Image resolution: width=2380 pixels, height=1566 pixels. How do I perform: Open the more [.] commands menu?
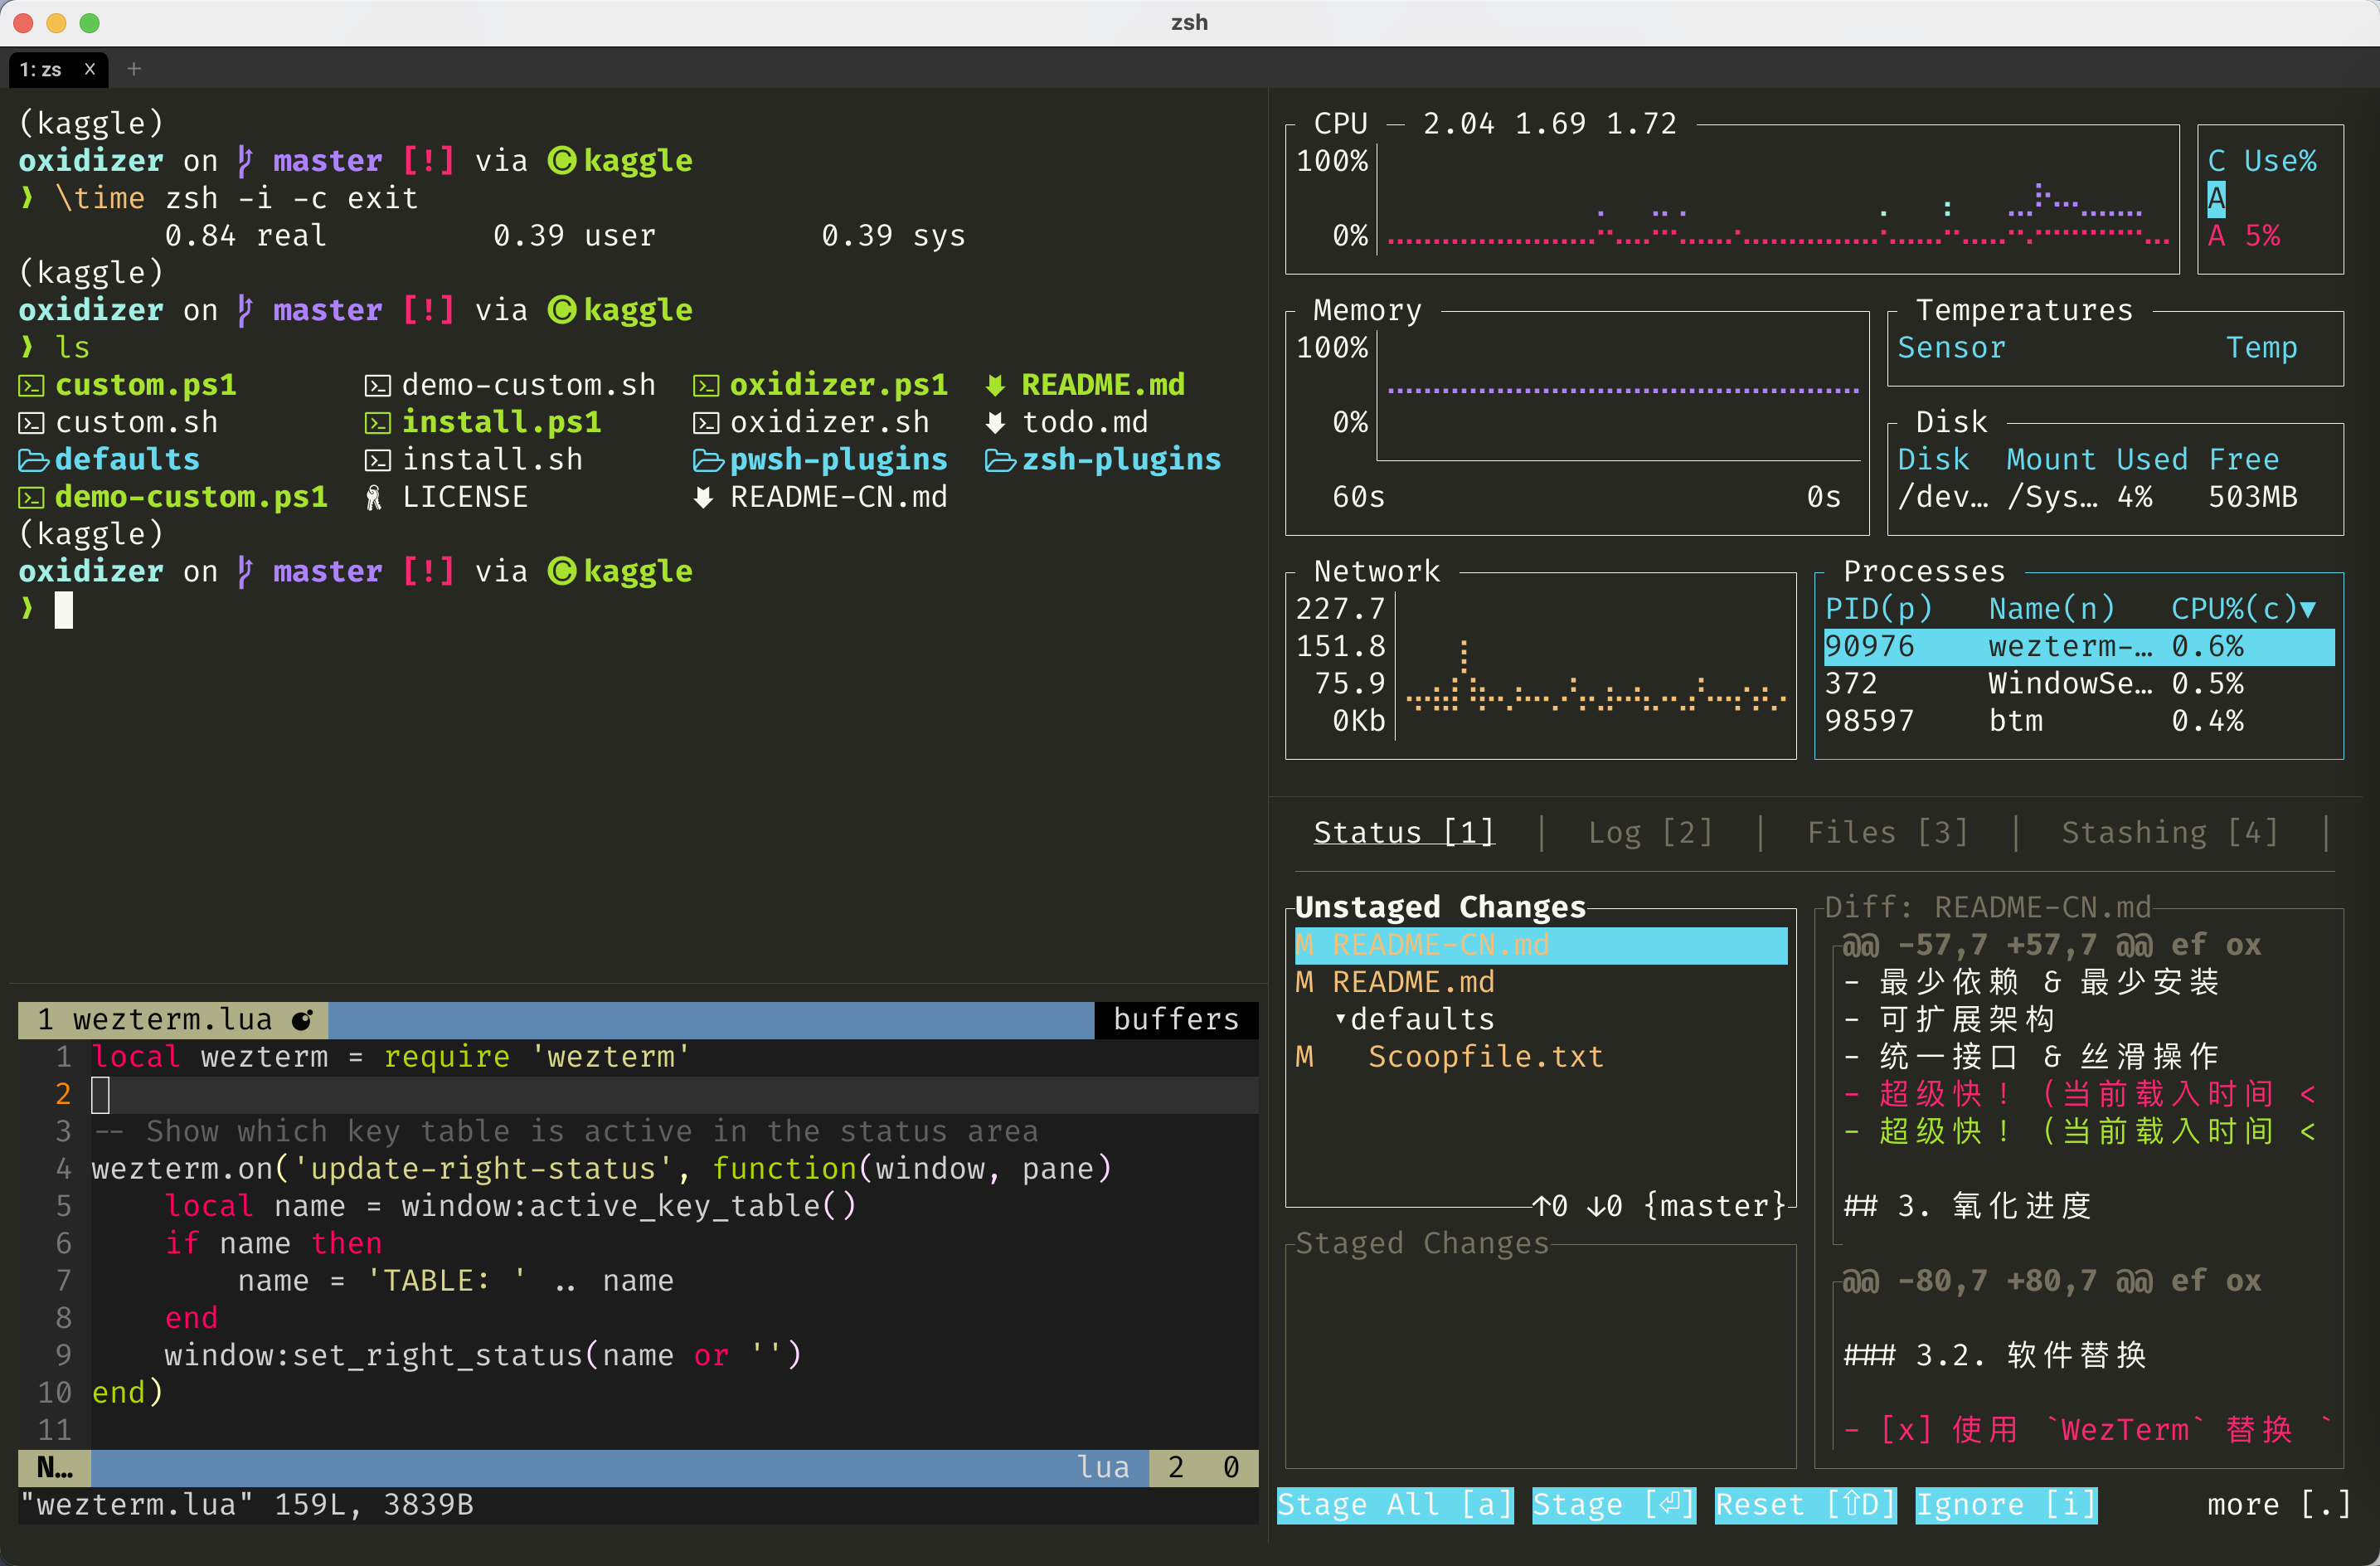click(2278, 1504)
